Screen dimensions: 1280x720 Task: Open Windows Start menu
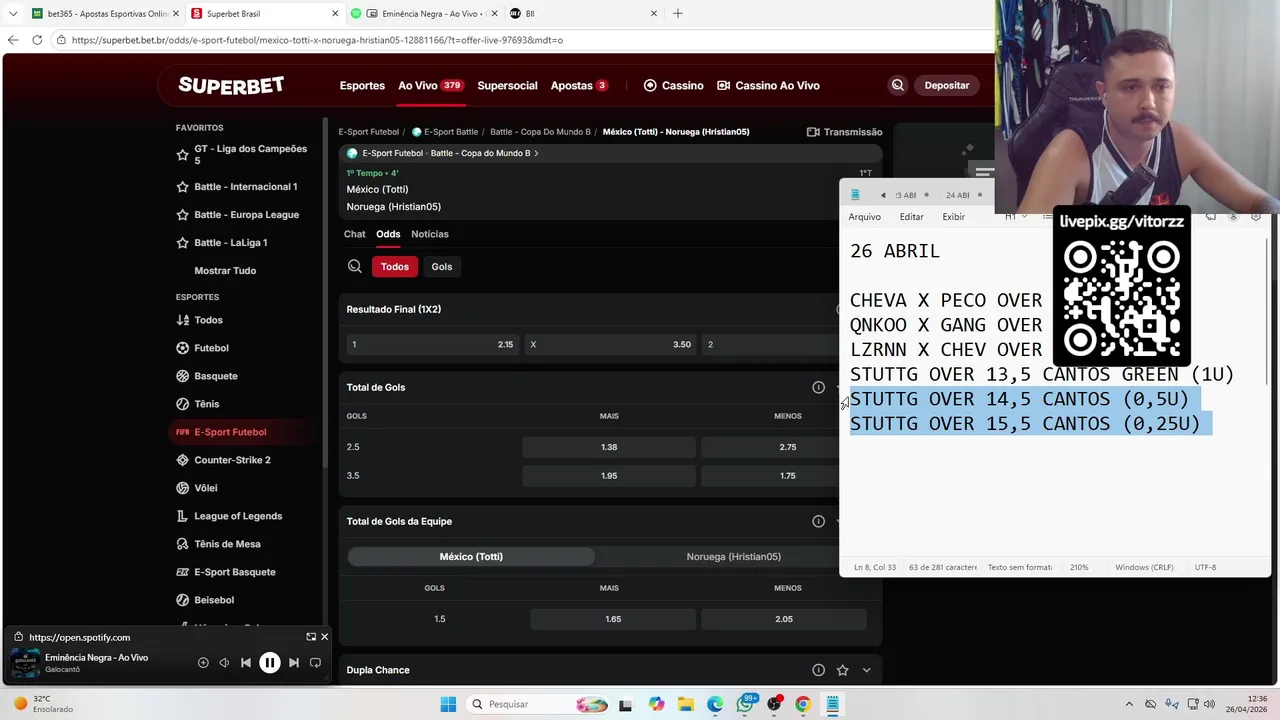[448, 704]
